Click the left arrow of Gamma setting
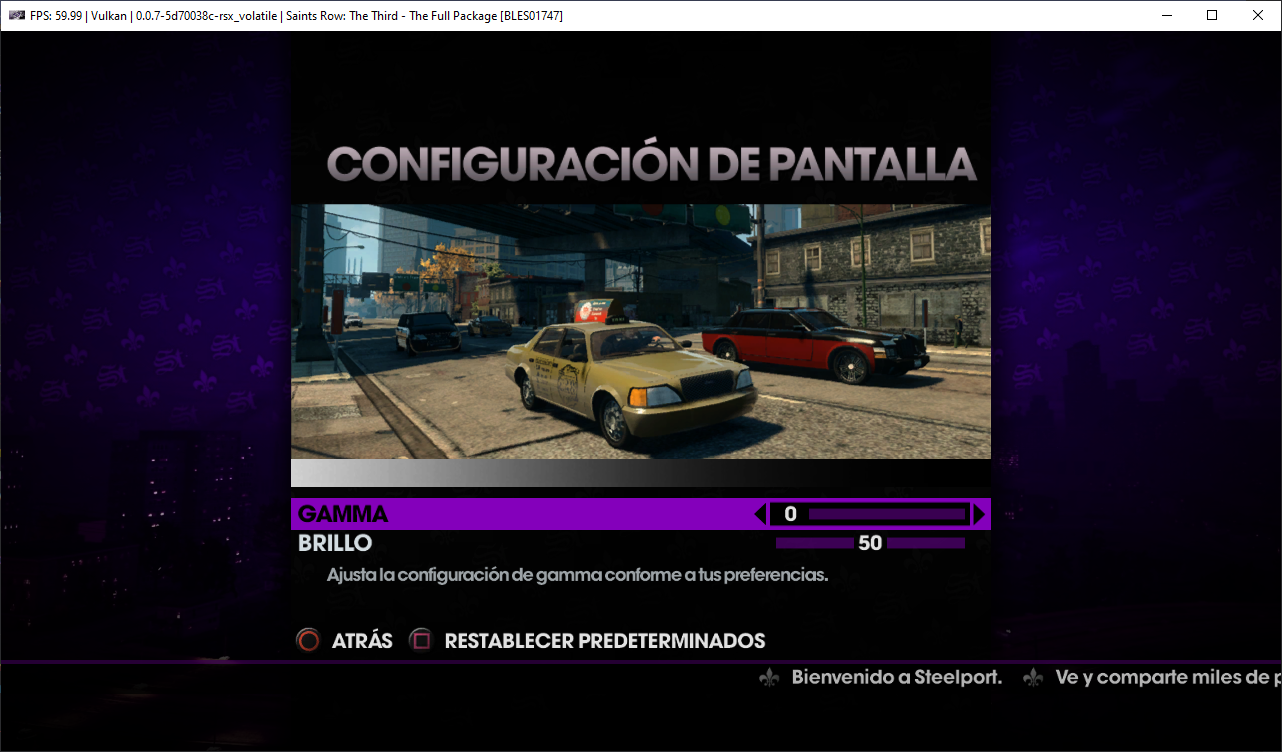The width and height of the screenshot is (1282, 752). [760, 514]
